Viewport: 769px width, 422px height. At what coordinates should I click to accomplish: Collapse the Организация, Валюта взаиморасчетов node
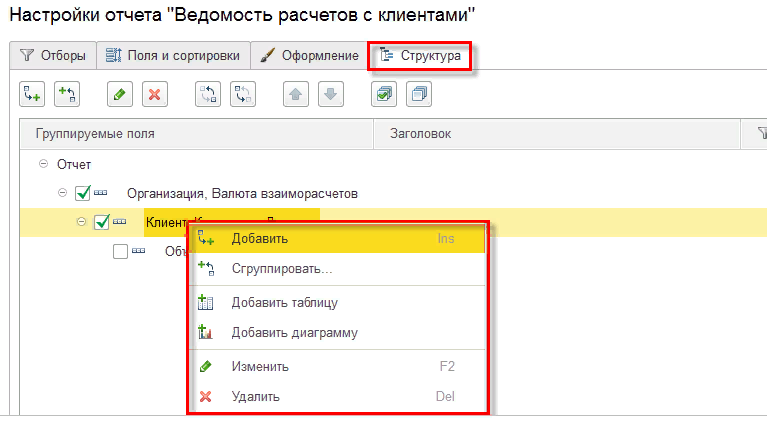pos(63,193)
